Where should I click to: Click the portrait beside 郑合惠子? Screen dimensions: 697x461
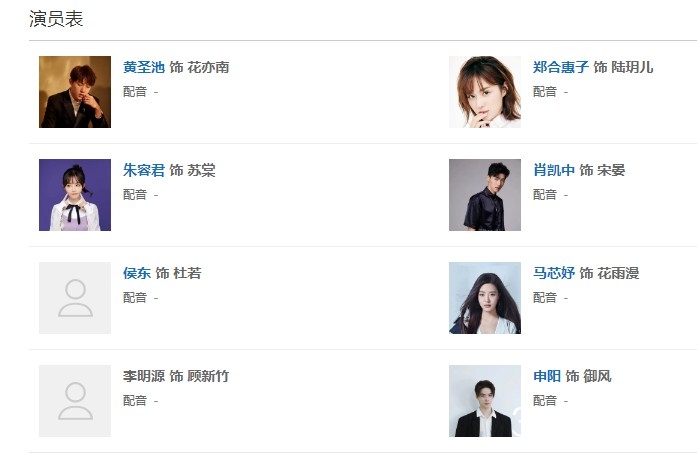pyautogui.click(x=485, y=92)
